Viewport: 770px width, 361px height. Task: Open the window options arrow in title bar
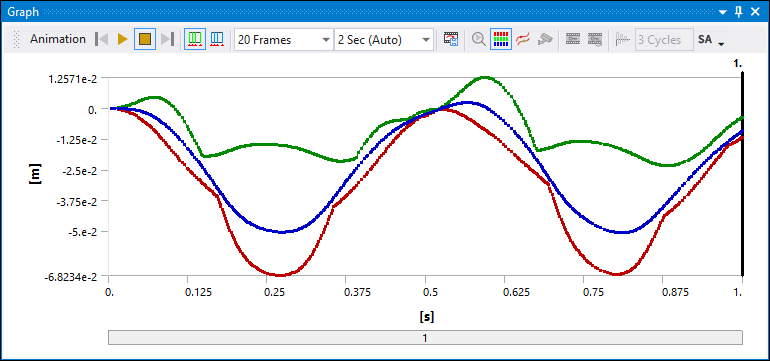pyautogui.click(x=722, y=12)
